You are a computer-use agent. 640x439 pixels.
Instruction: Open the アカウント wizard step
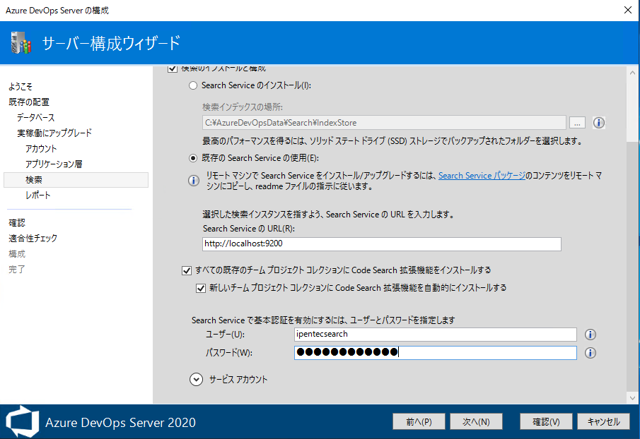(41, 149)
